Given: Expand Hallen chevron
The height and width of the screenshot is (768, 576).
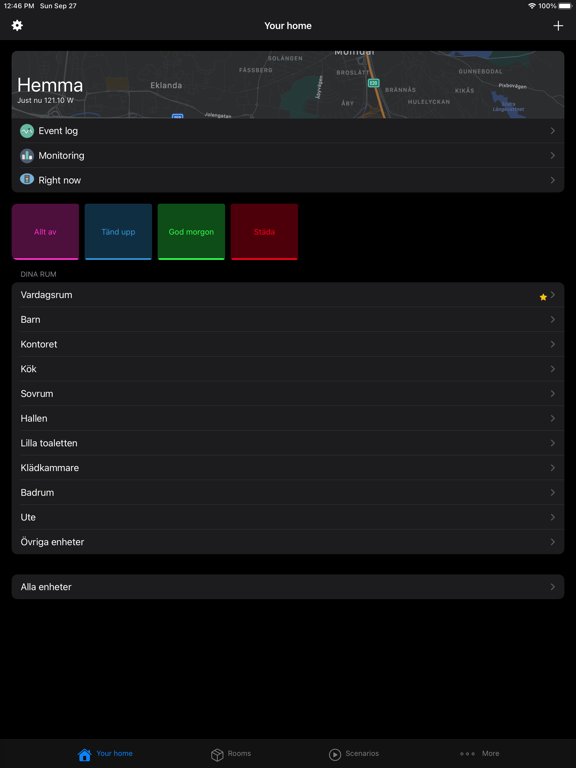Looking at the screenshot, I should coord(552,418).
